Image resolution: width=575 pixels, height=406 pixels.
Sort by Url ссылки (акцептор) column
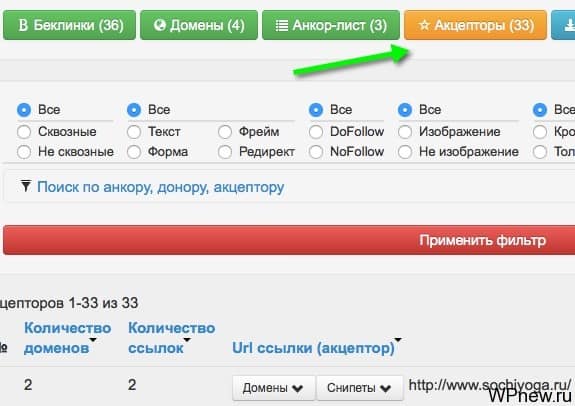point(314,348)
